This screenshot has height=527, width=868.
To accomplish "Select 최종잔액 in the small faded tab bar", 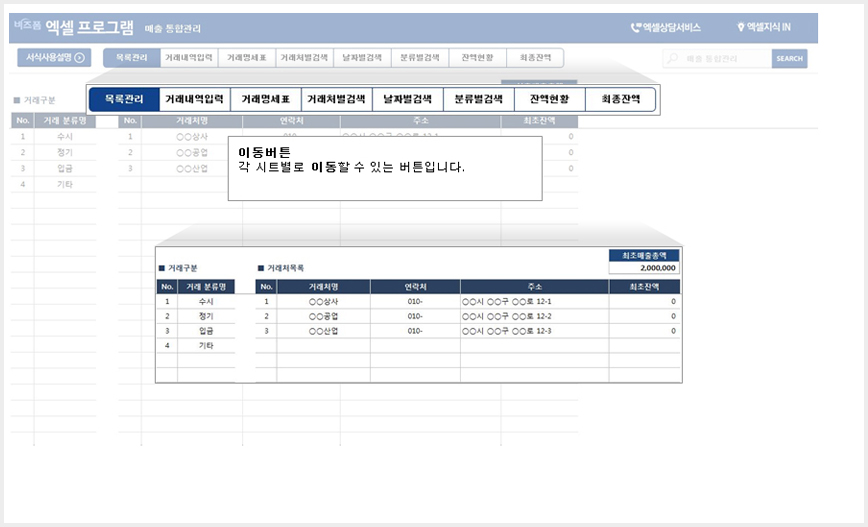I will pos(535,58).
